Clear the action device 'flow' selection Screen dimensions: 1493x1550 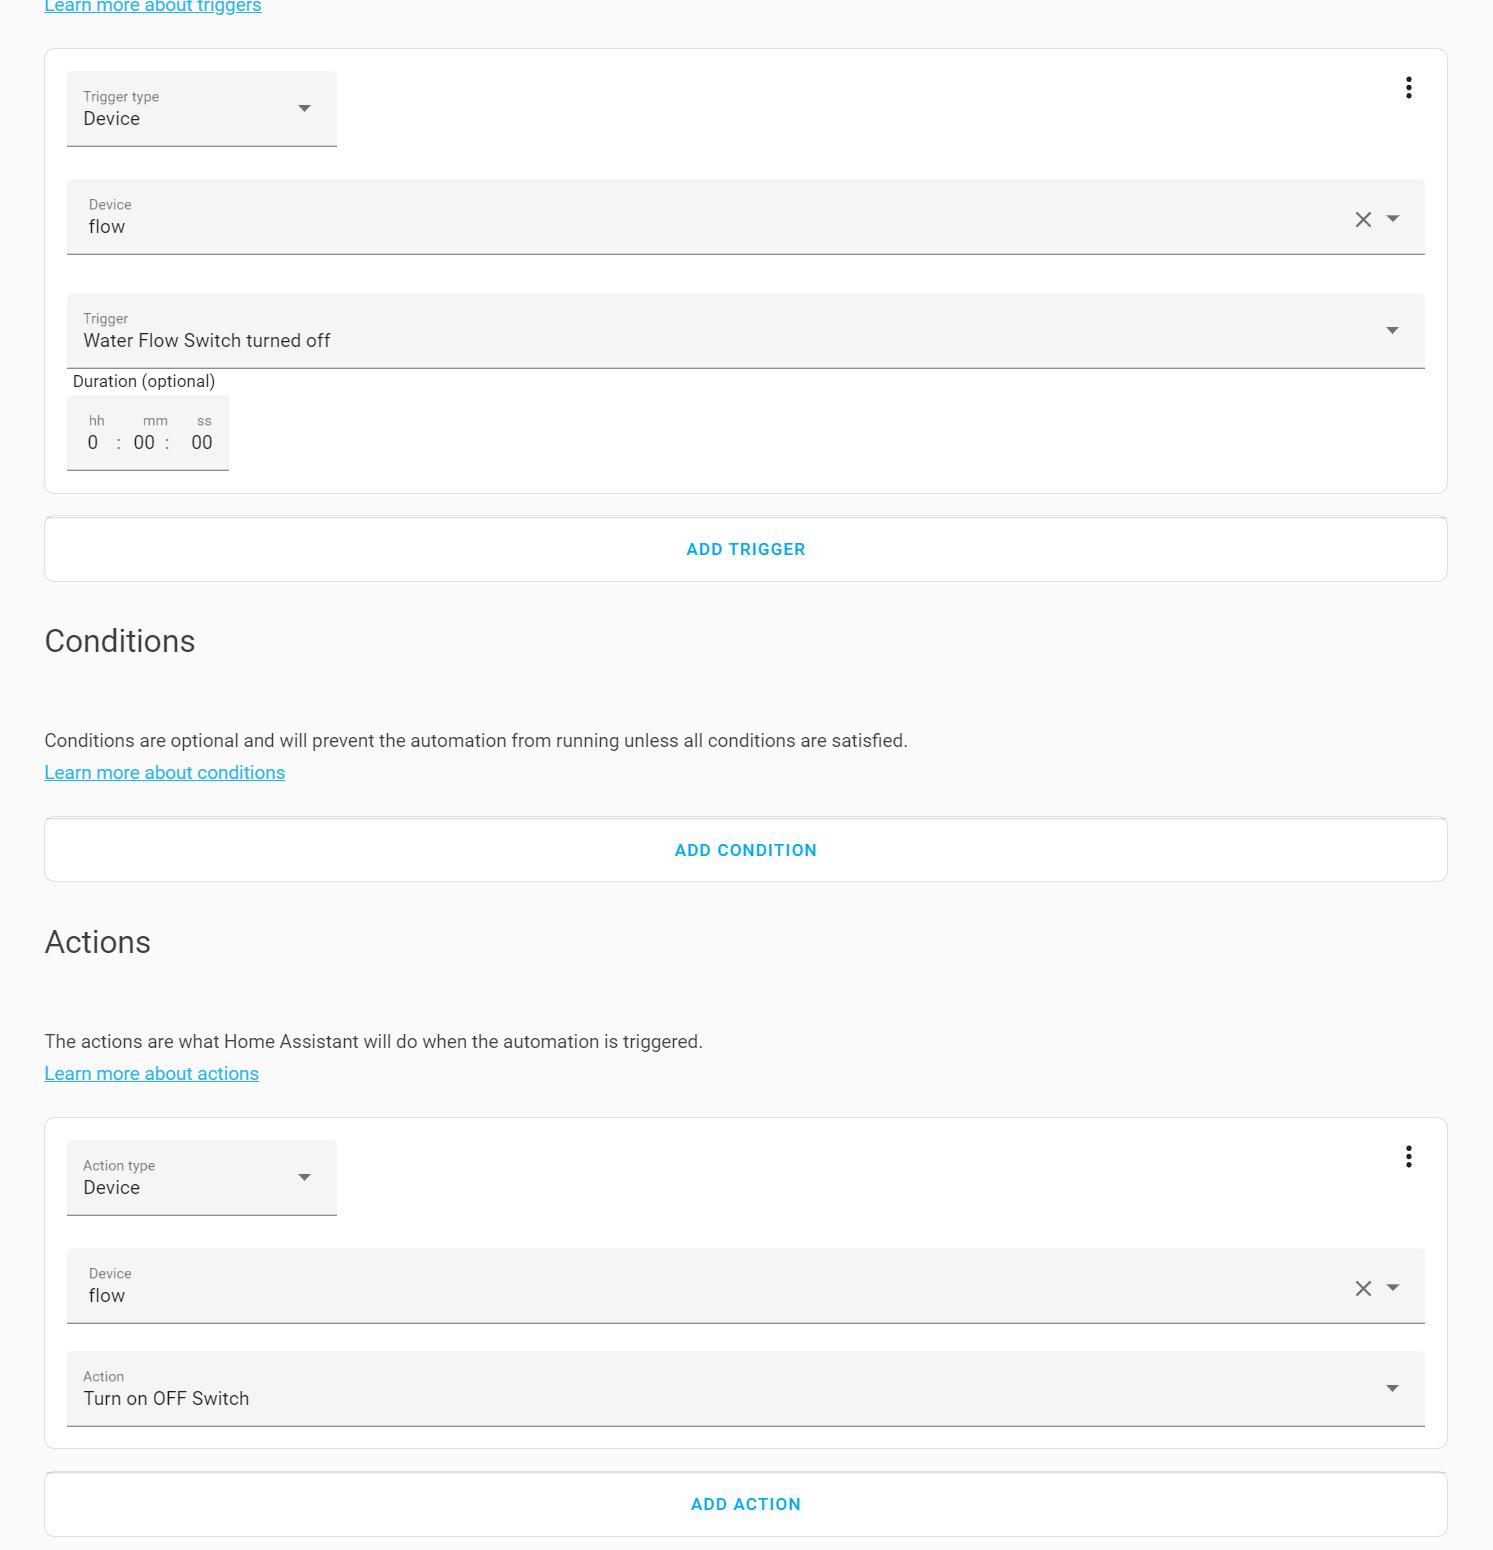click(1363, 1288)
